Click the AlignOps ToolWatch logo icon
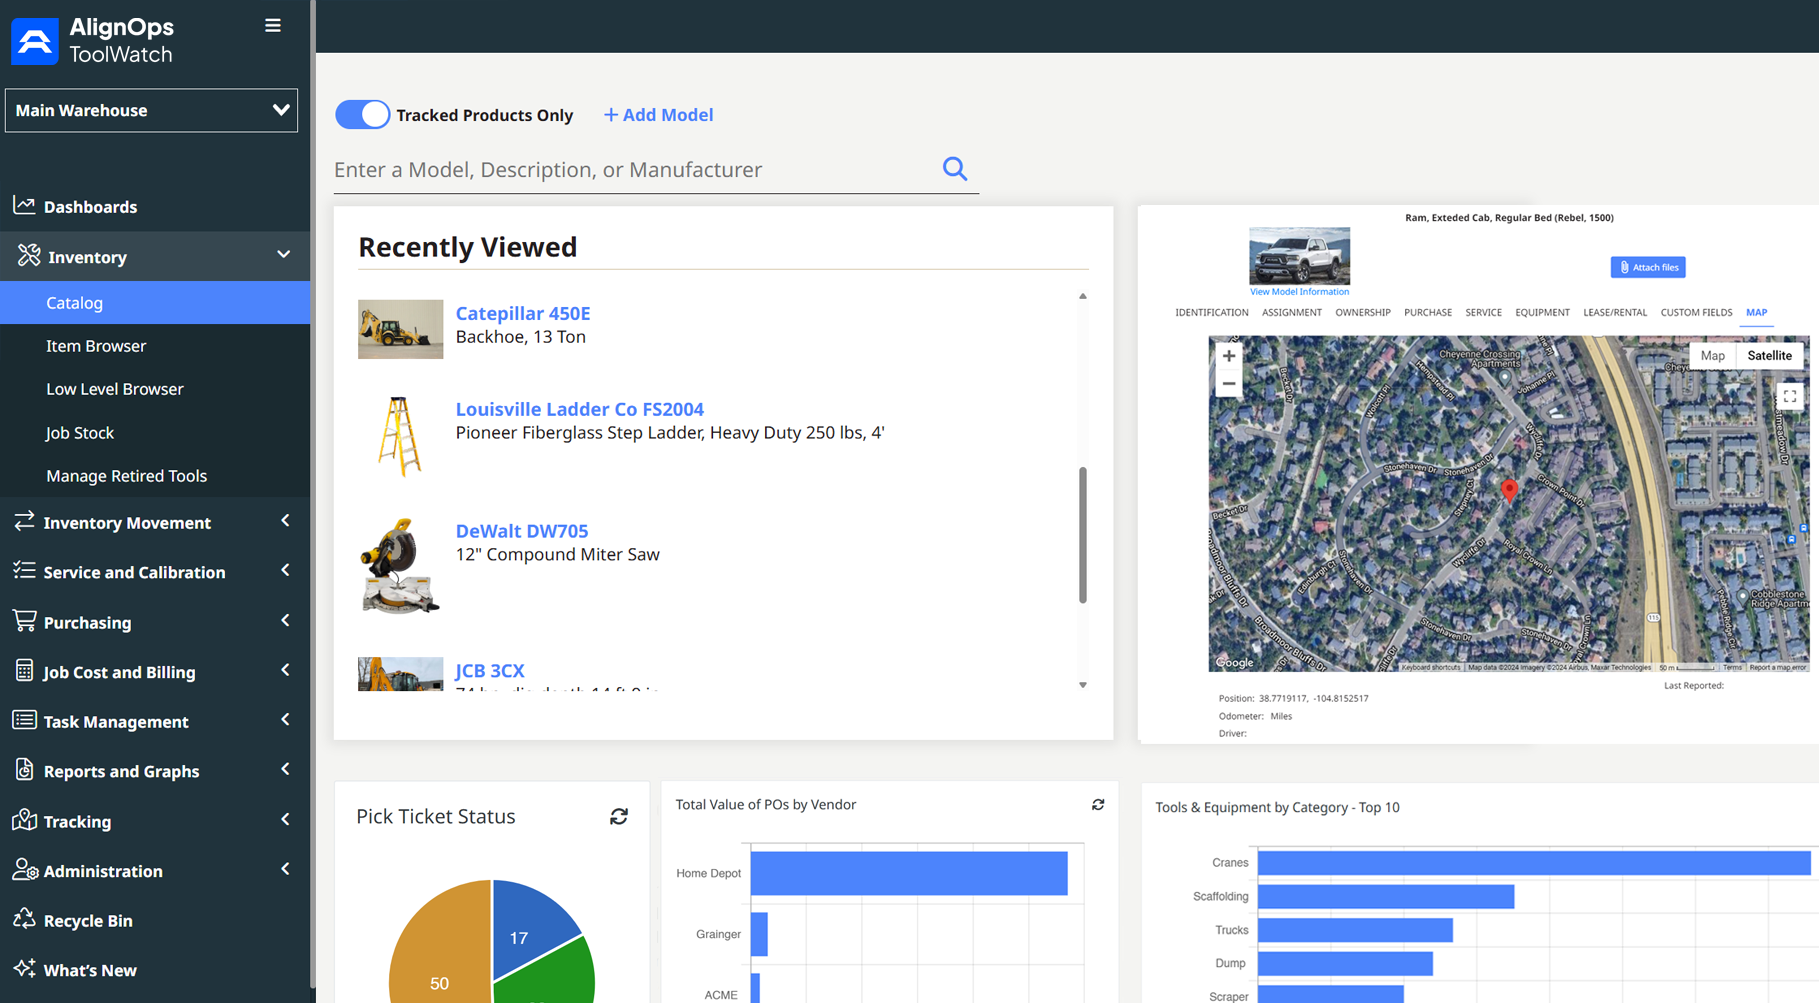 click(x=35, y=41)
